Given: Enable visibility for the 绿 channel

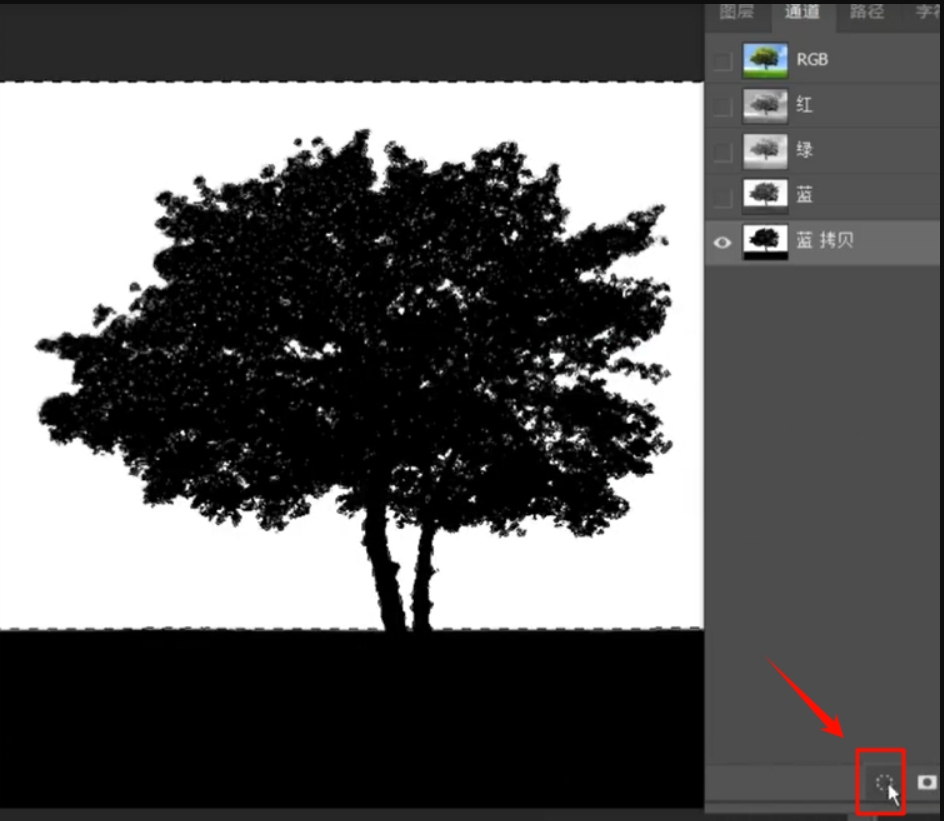Looking at the screenshot, I should point(722,151).
